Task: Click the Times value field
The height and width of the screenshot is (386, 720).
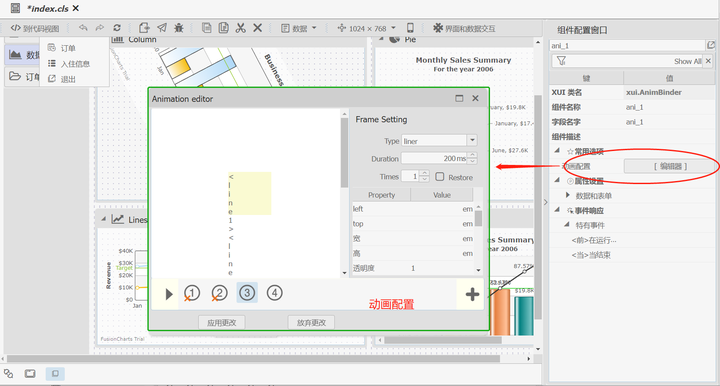Action: 410,176
